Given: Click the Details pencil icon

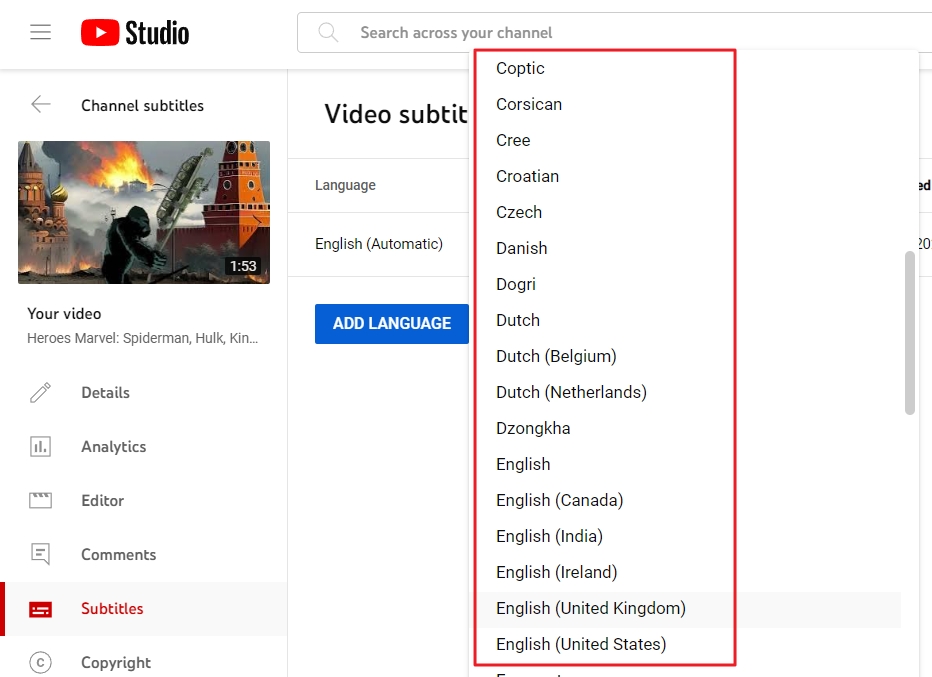Looking at the screenshot, I should [x=40, y=392].
